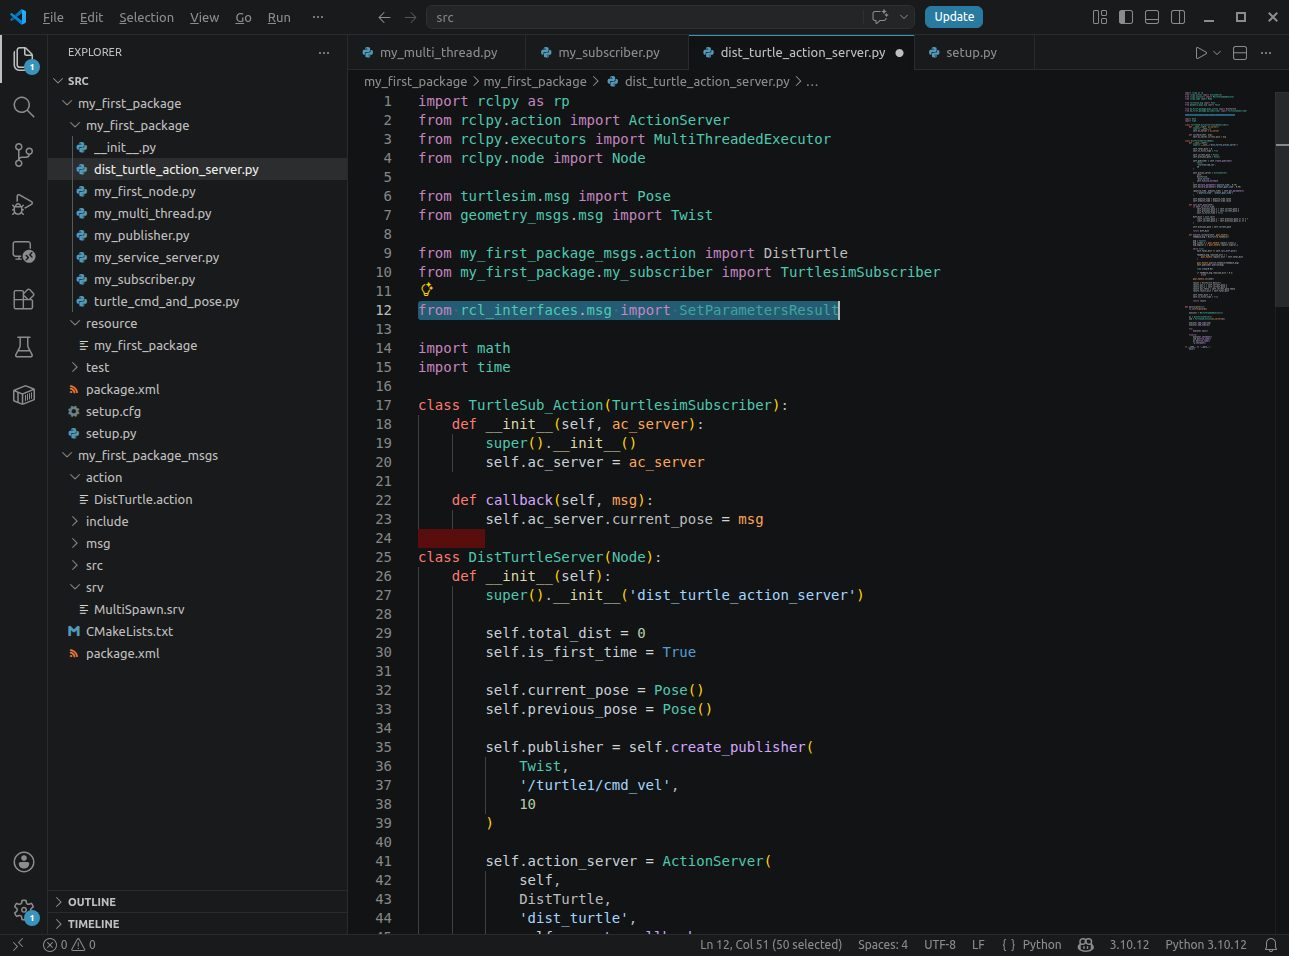
Task: Change UTF-8 file encoding
Action: [940, 945]
